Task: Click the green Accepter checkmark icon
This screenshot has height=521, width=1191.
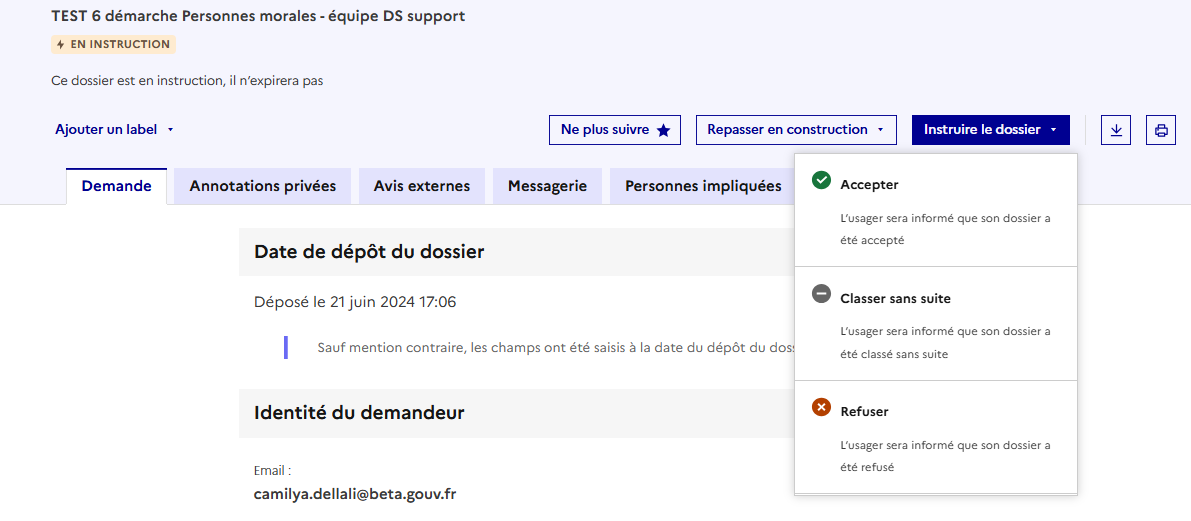Action: click(x=821, y=181)
